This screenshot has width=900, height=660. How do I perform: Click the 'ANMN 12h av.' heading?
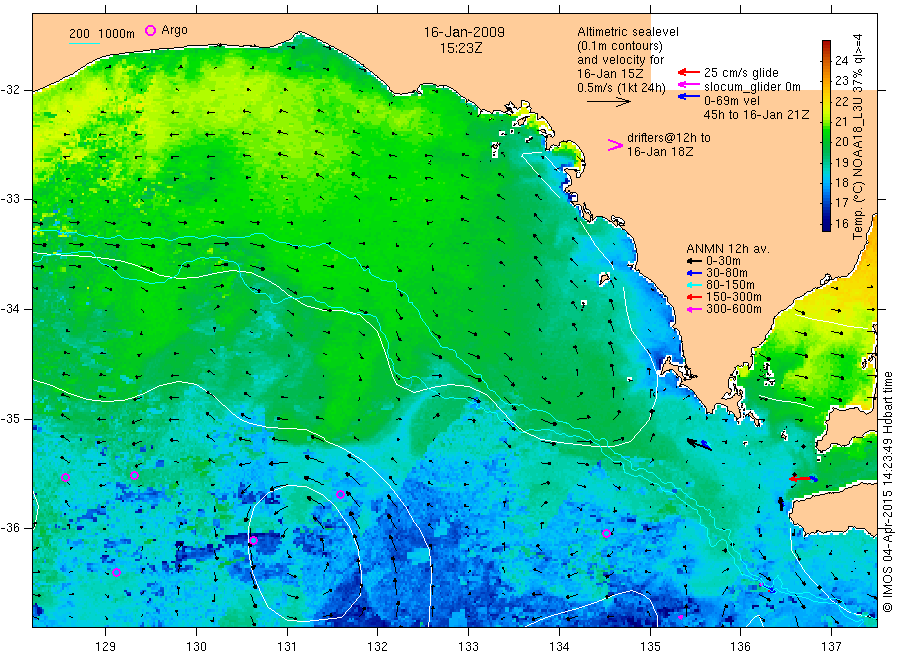pyautogui.click(x=727, y=249)
